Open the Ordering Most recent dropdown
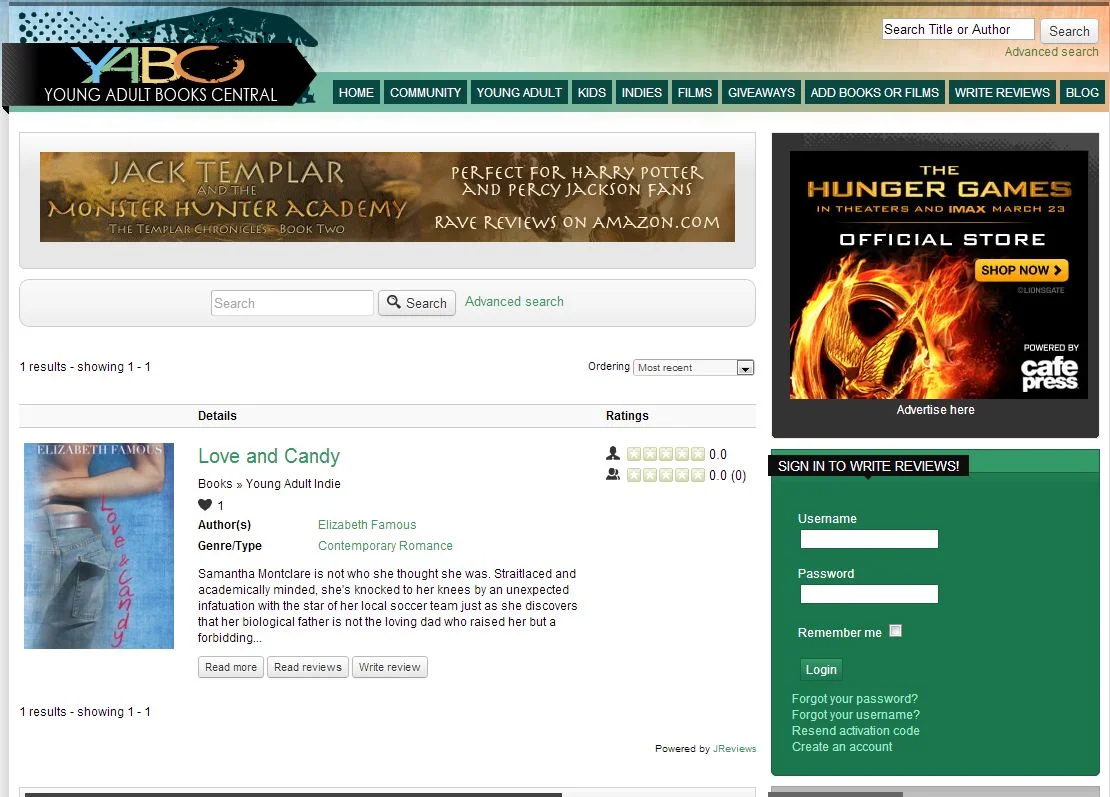Screen dimensions: 1110x797 point(694,367)
